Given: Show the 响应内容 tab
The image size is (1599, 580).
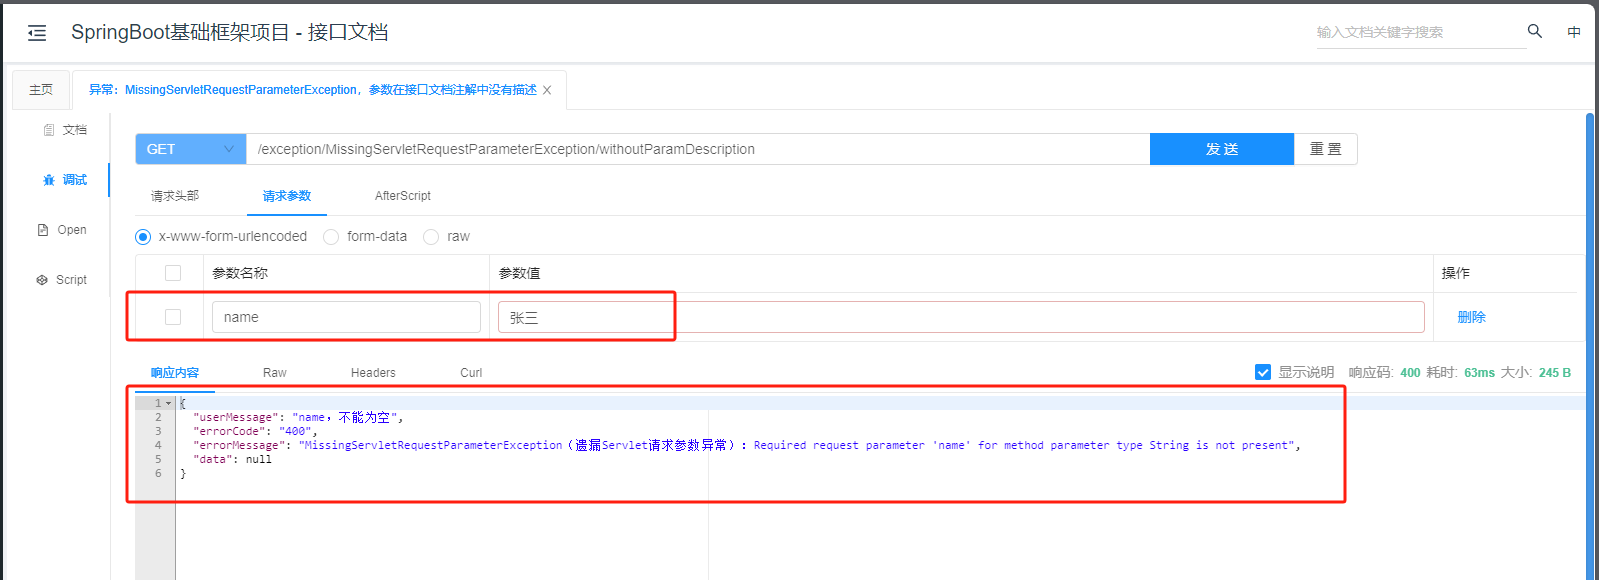Looking at the screenshot, I should click(x=175, y=373).
